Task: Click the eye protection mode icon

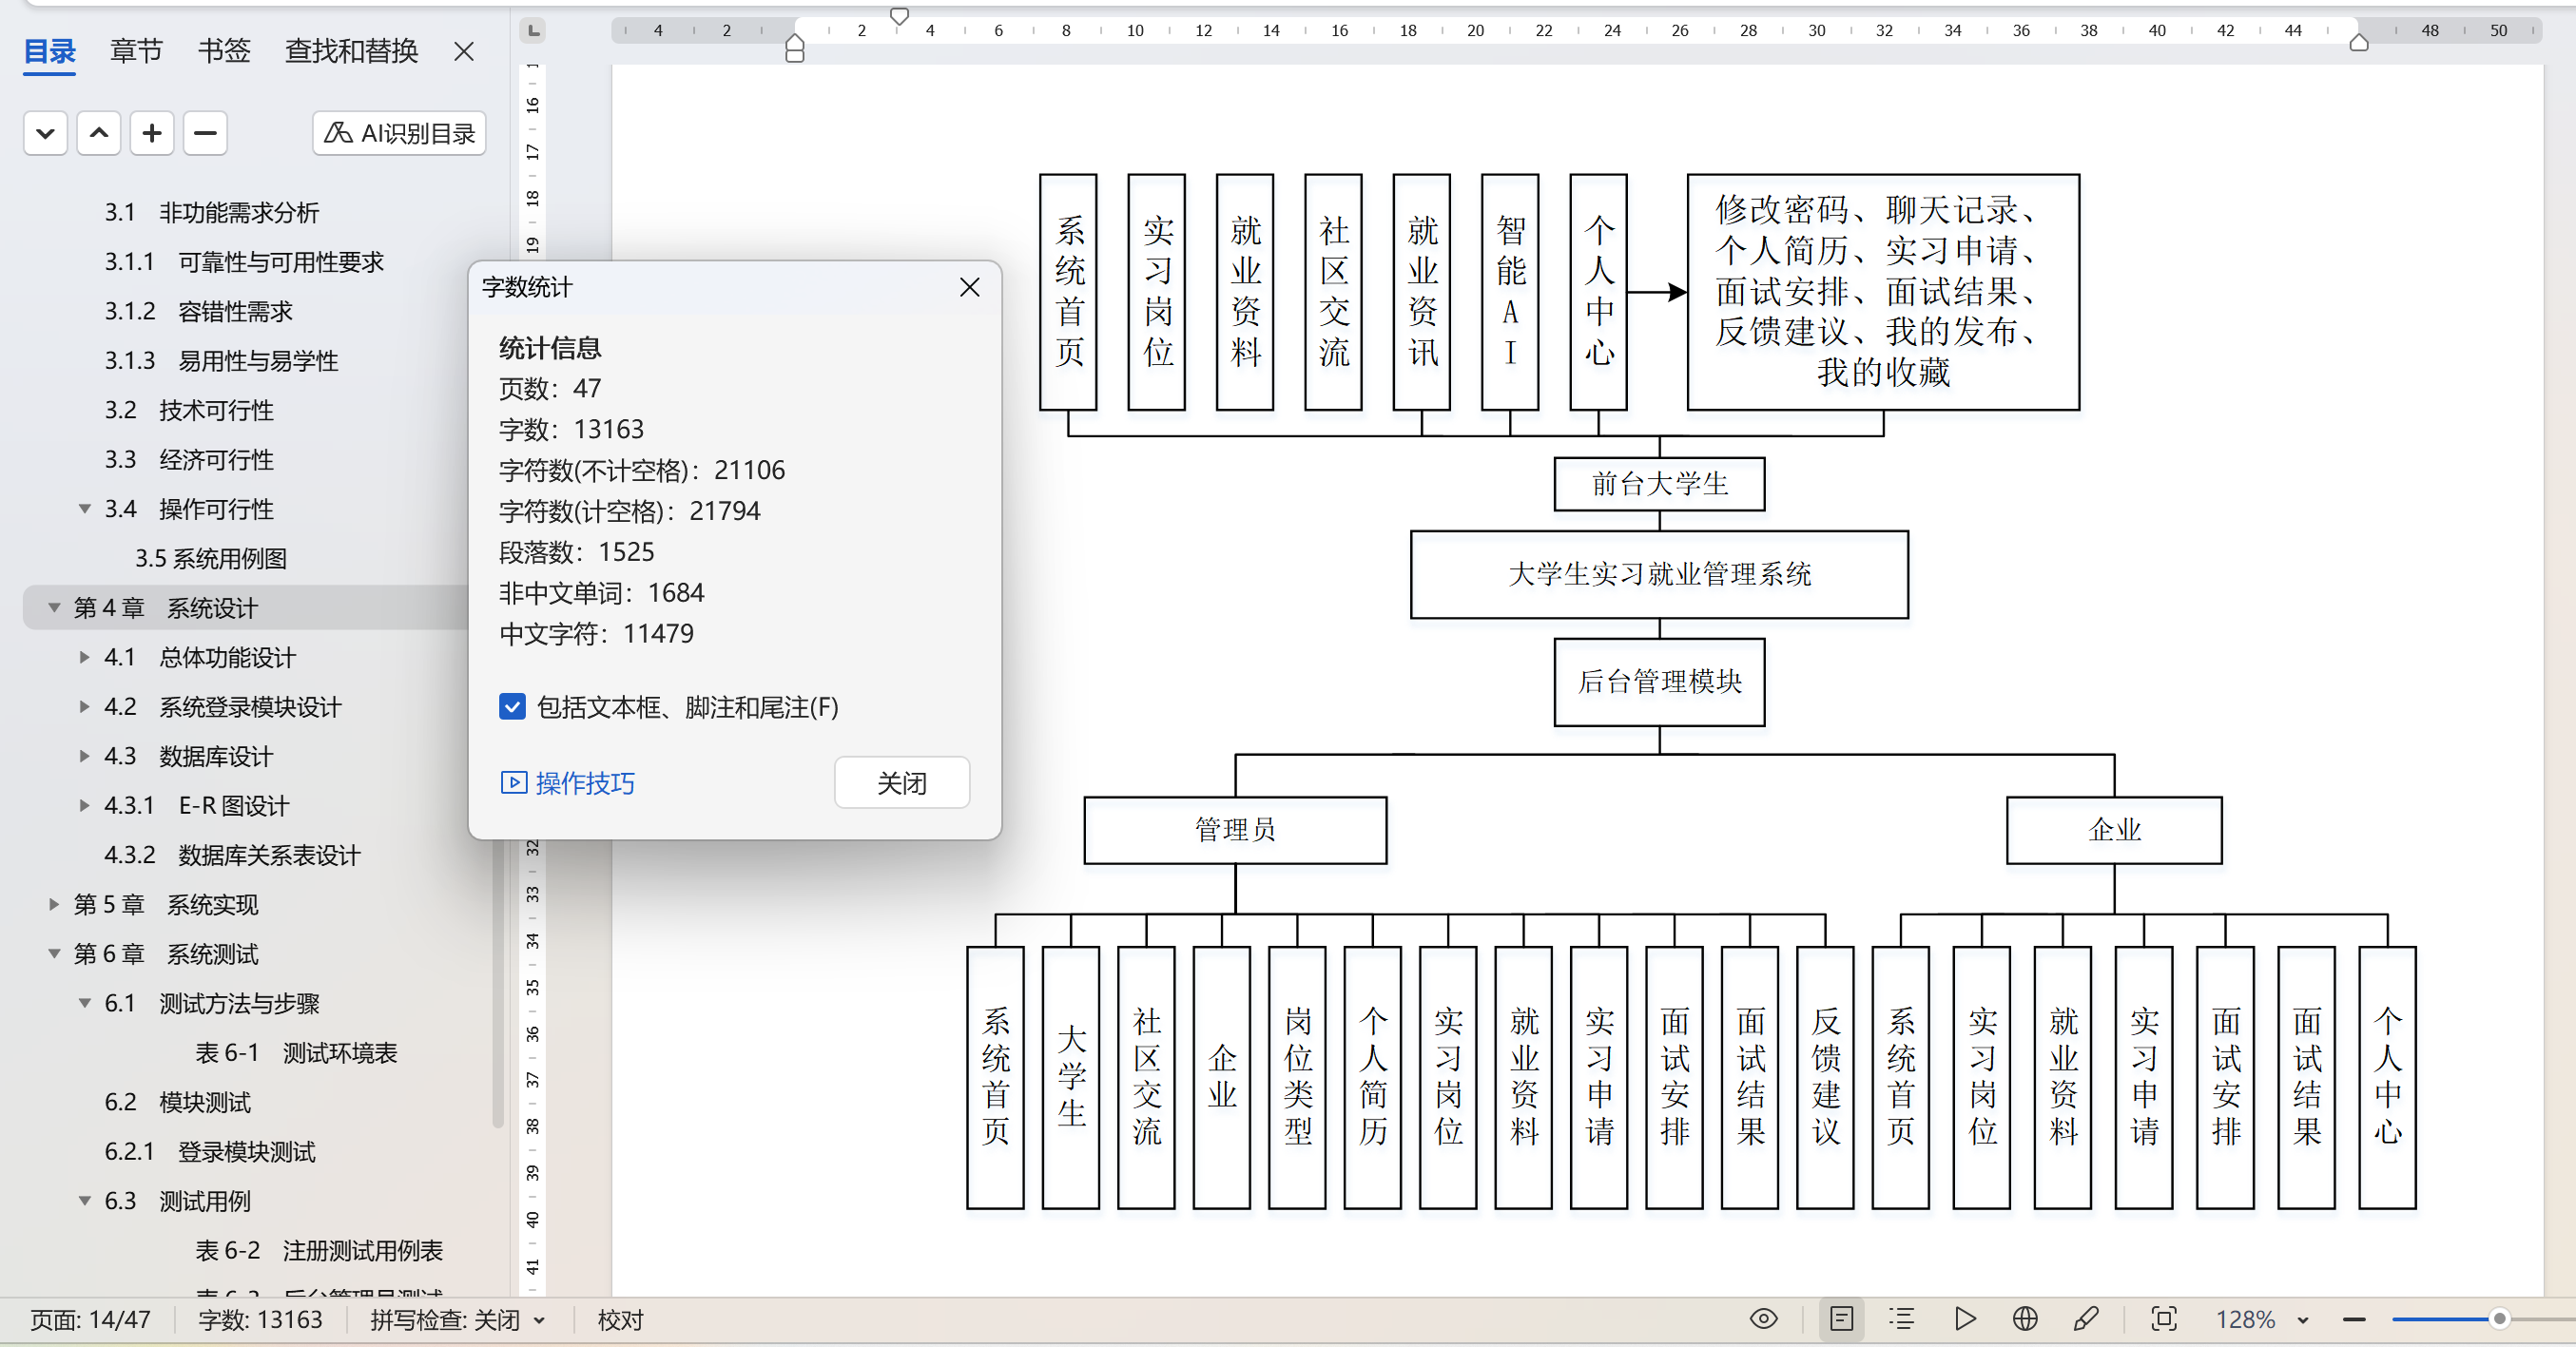Action: [1763, 1319]
